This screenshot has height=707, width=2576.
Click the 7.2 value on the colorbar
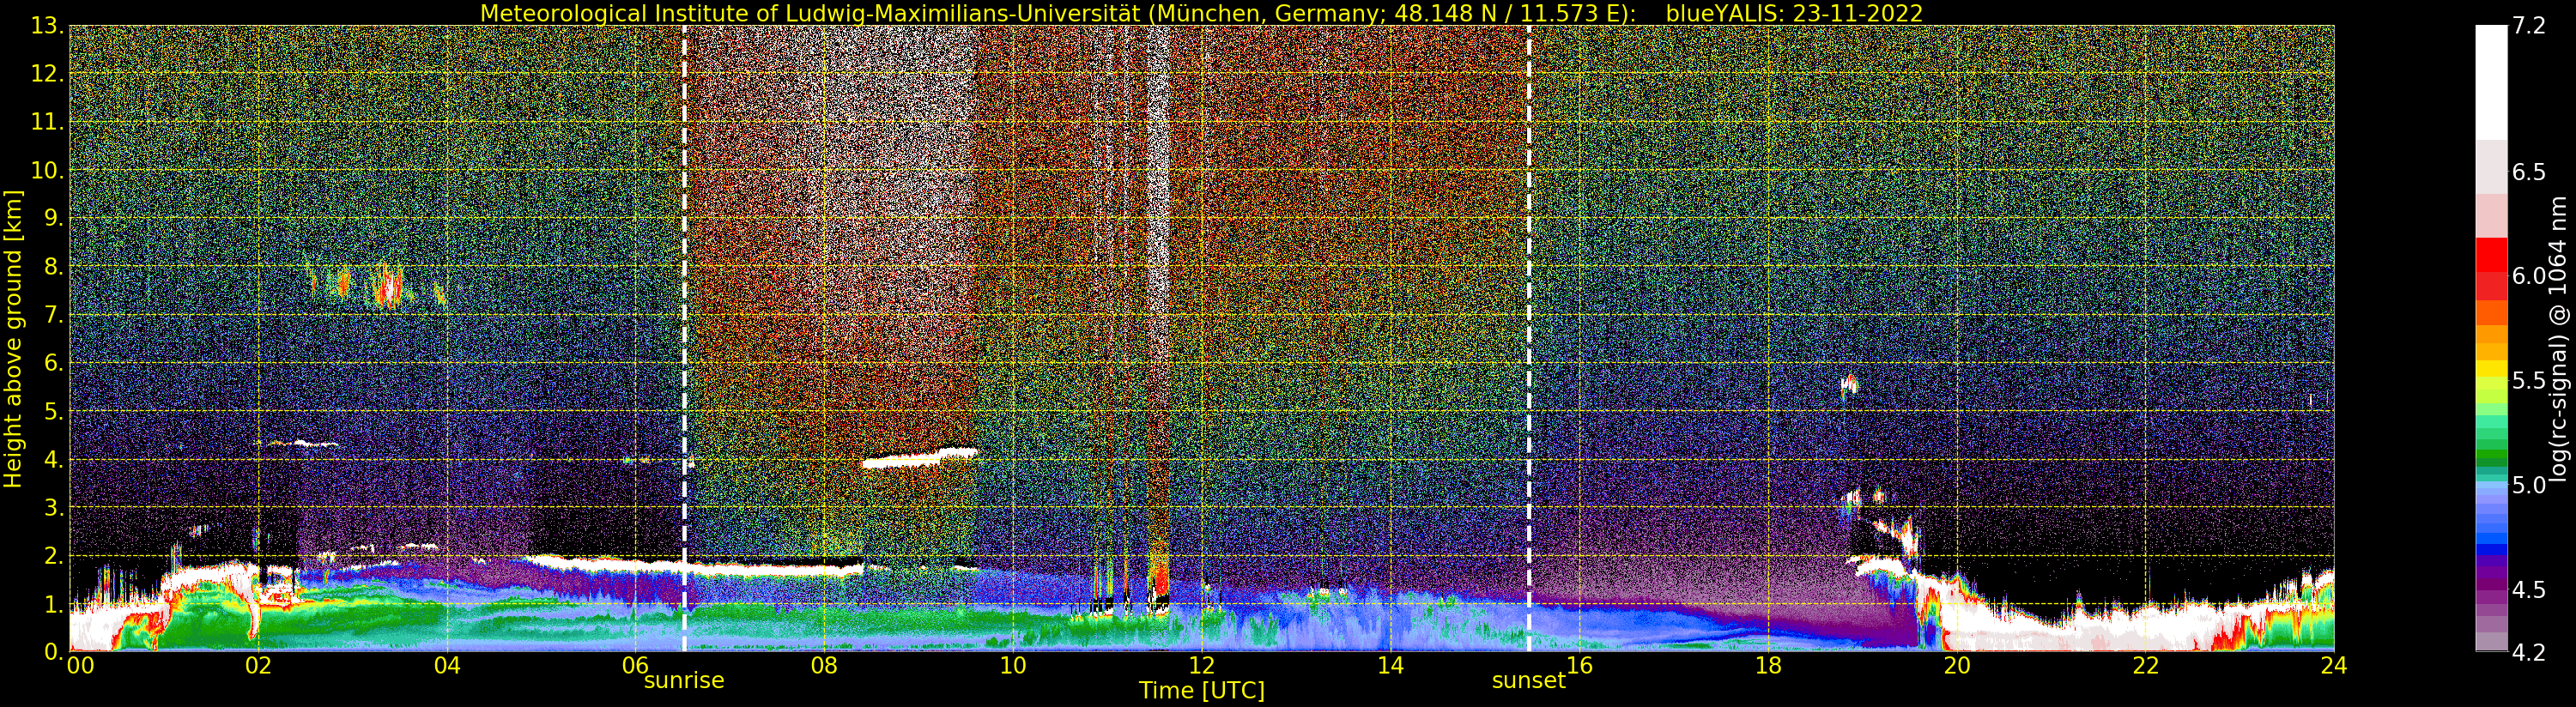2529,26
